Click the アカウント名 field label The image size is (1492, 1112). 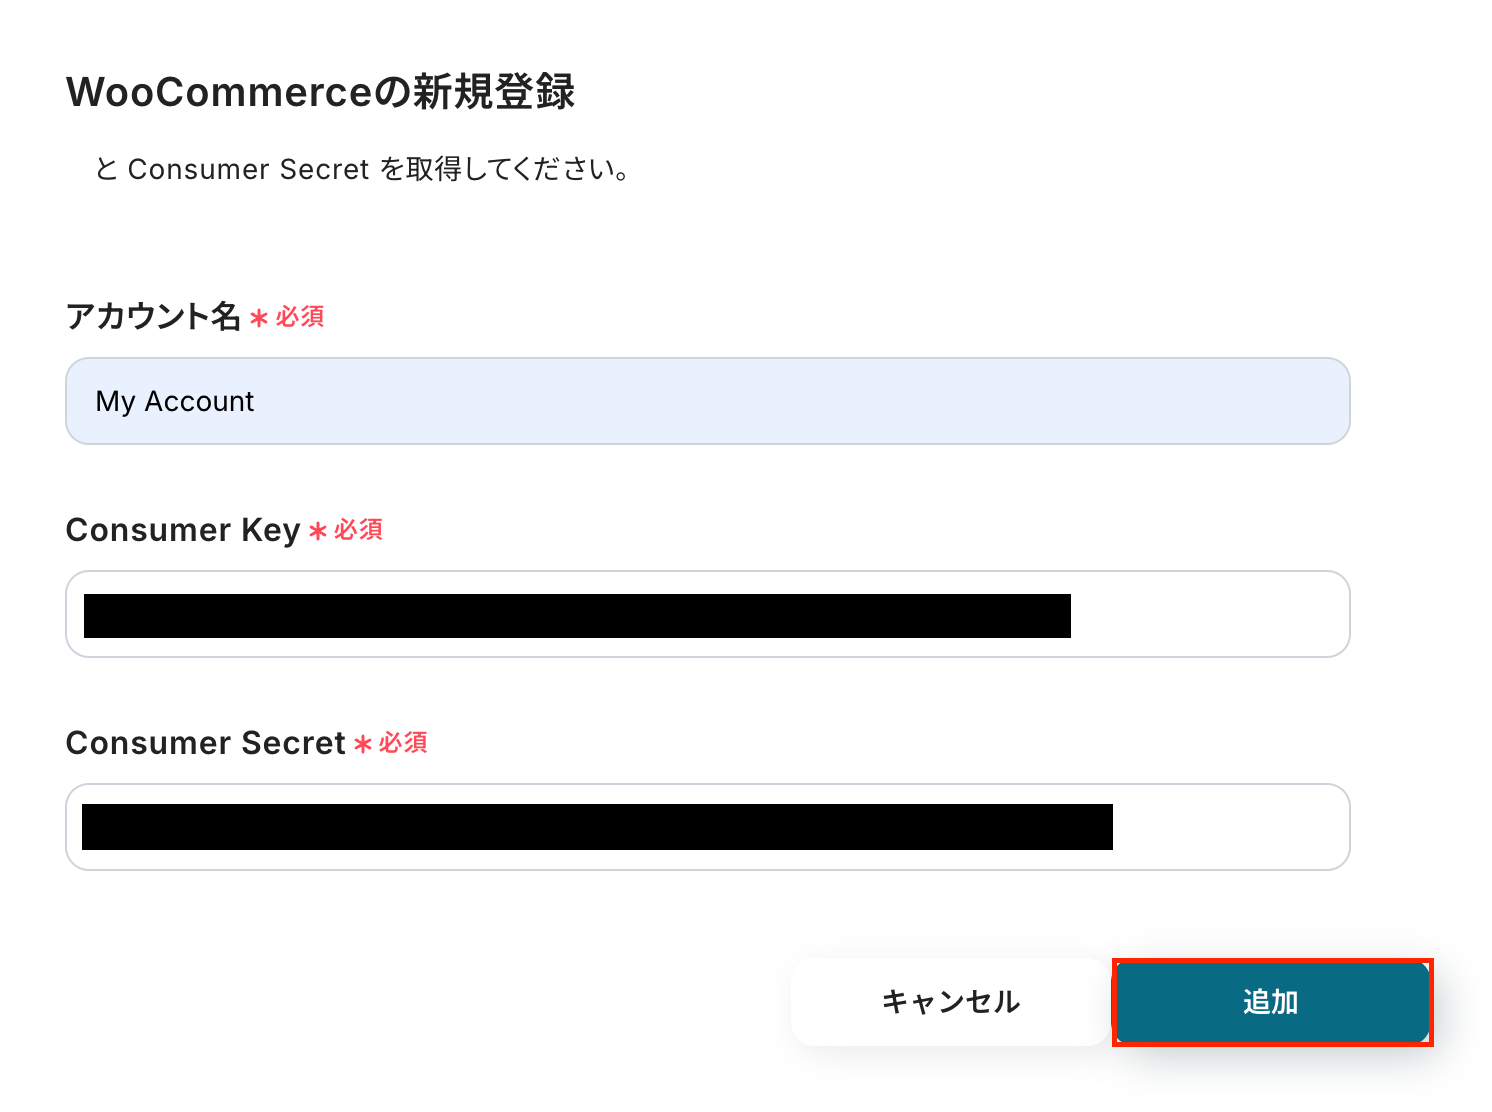[x=153, y=317]
